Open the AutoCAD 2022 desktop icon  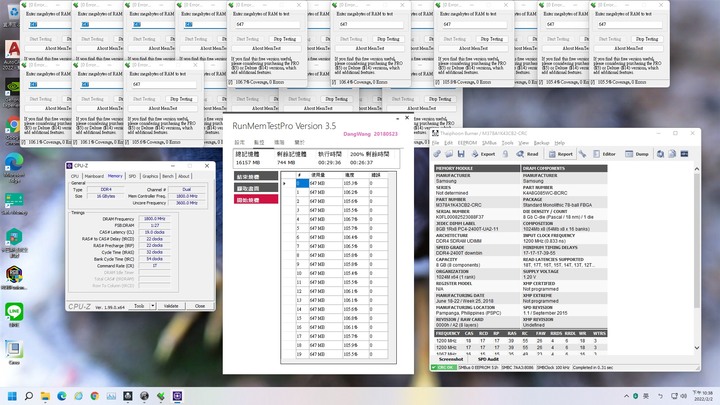pos(13,55)
